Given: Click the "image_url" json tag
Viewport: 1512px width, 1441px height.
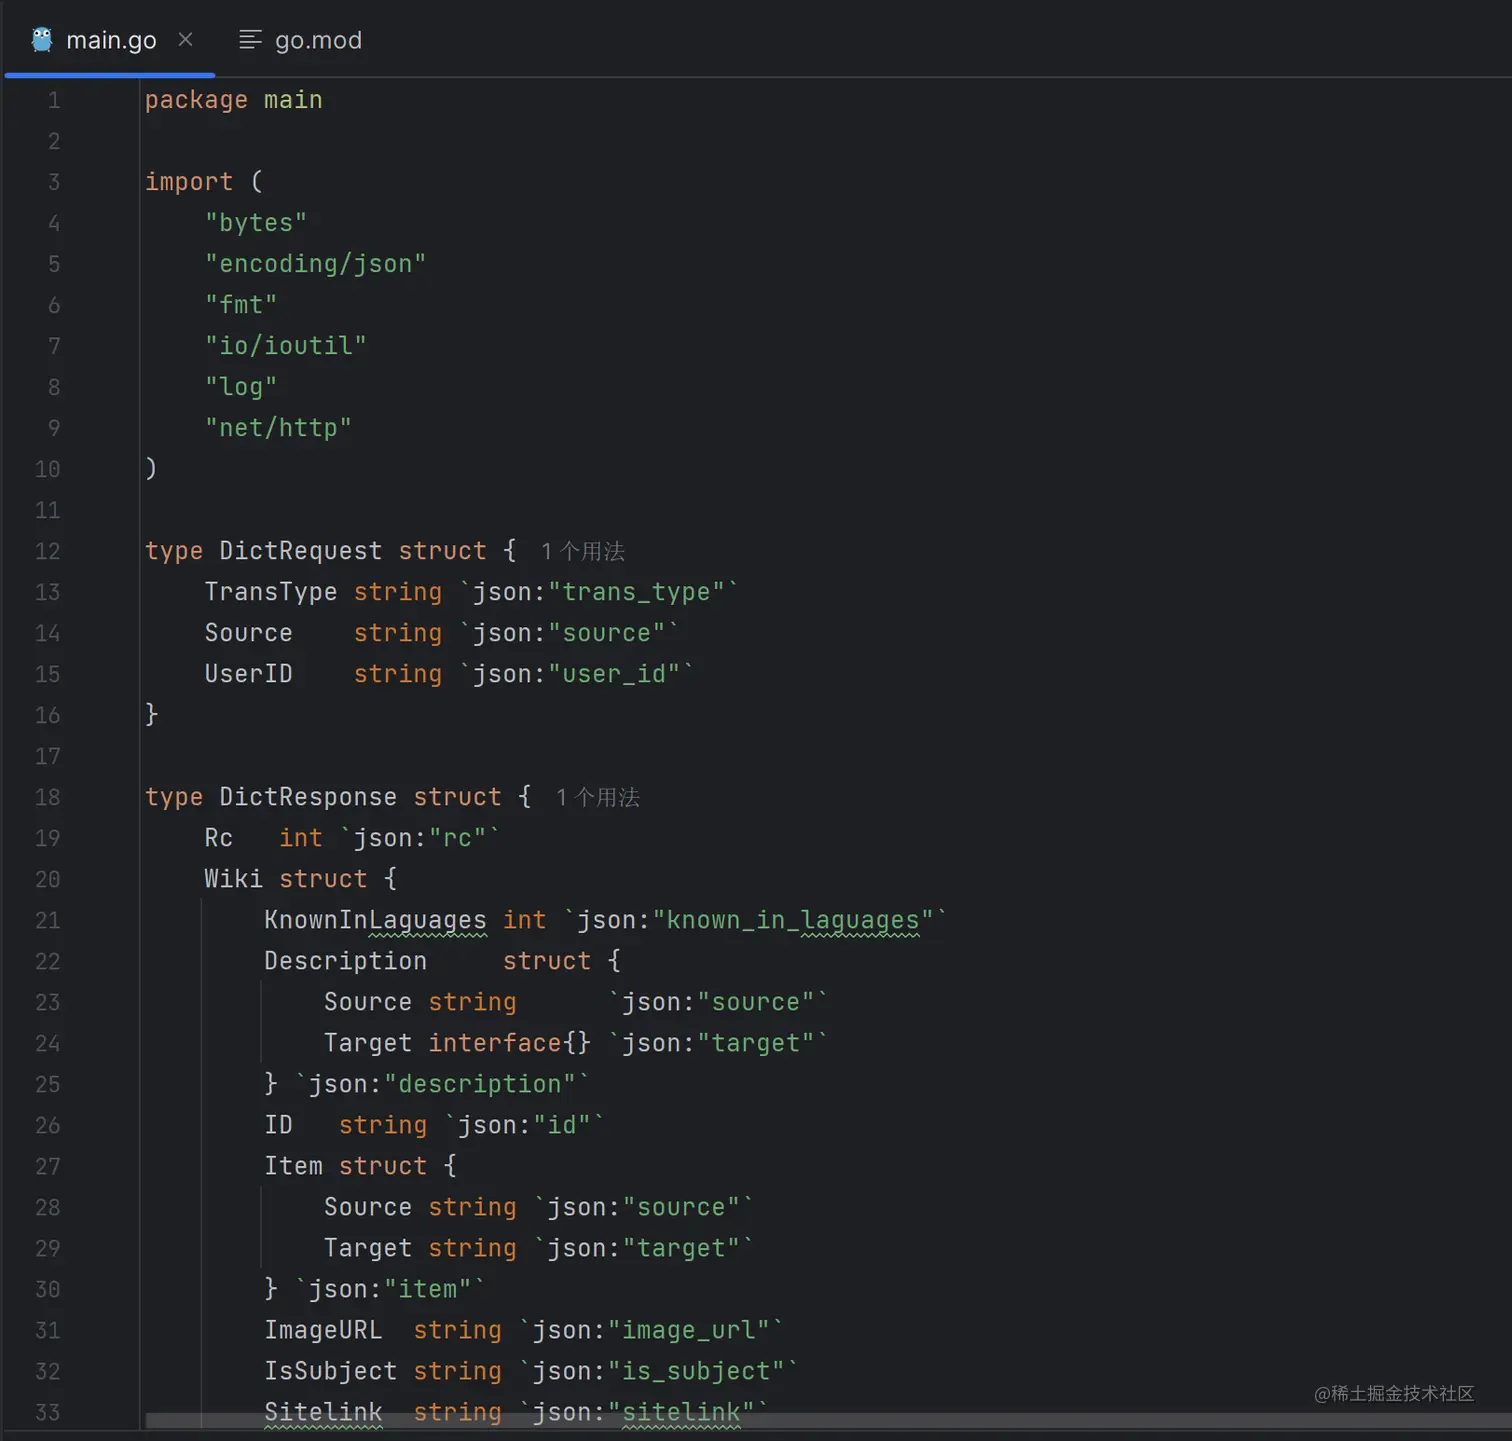Looking at the screenshot, I should pos(689,1330).
